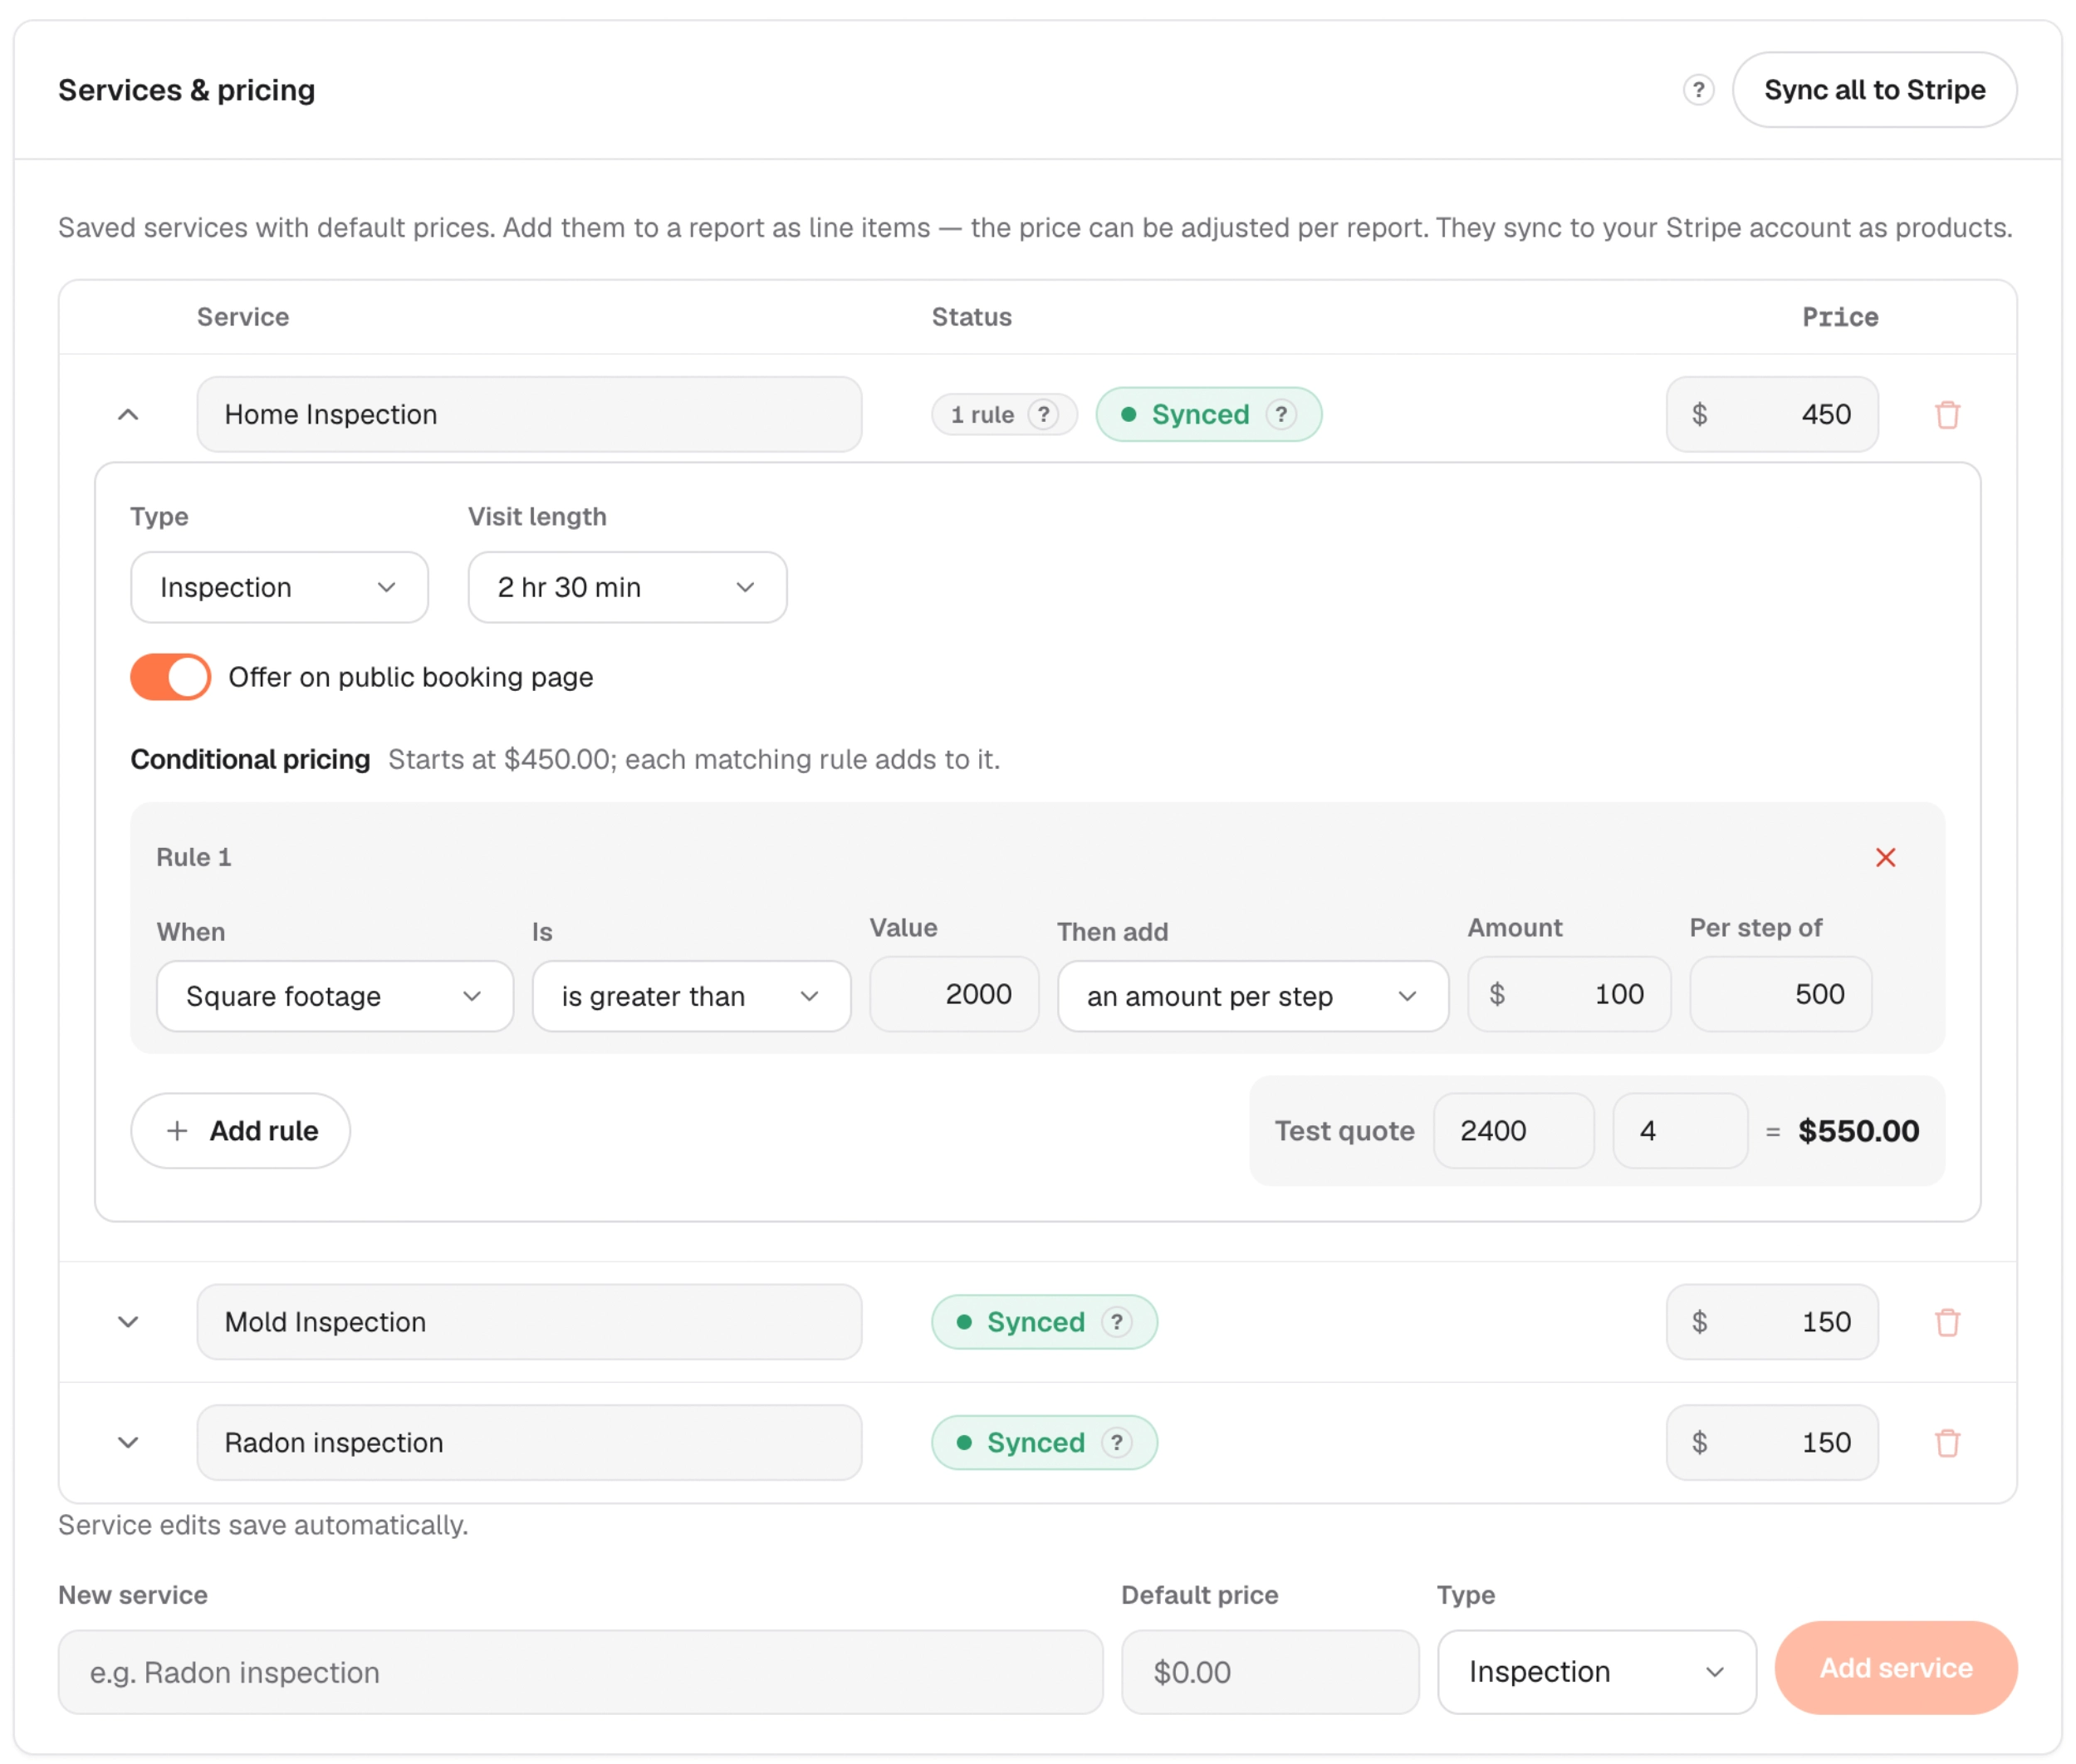Collapse the Home Inspection row
Screen dimensions: 2076x1764
128,414
